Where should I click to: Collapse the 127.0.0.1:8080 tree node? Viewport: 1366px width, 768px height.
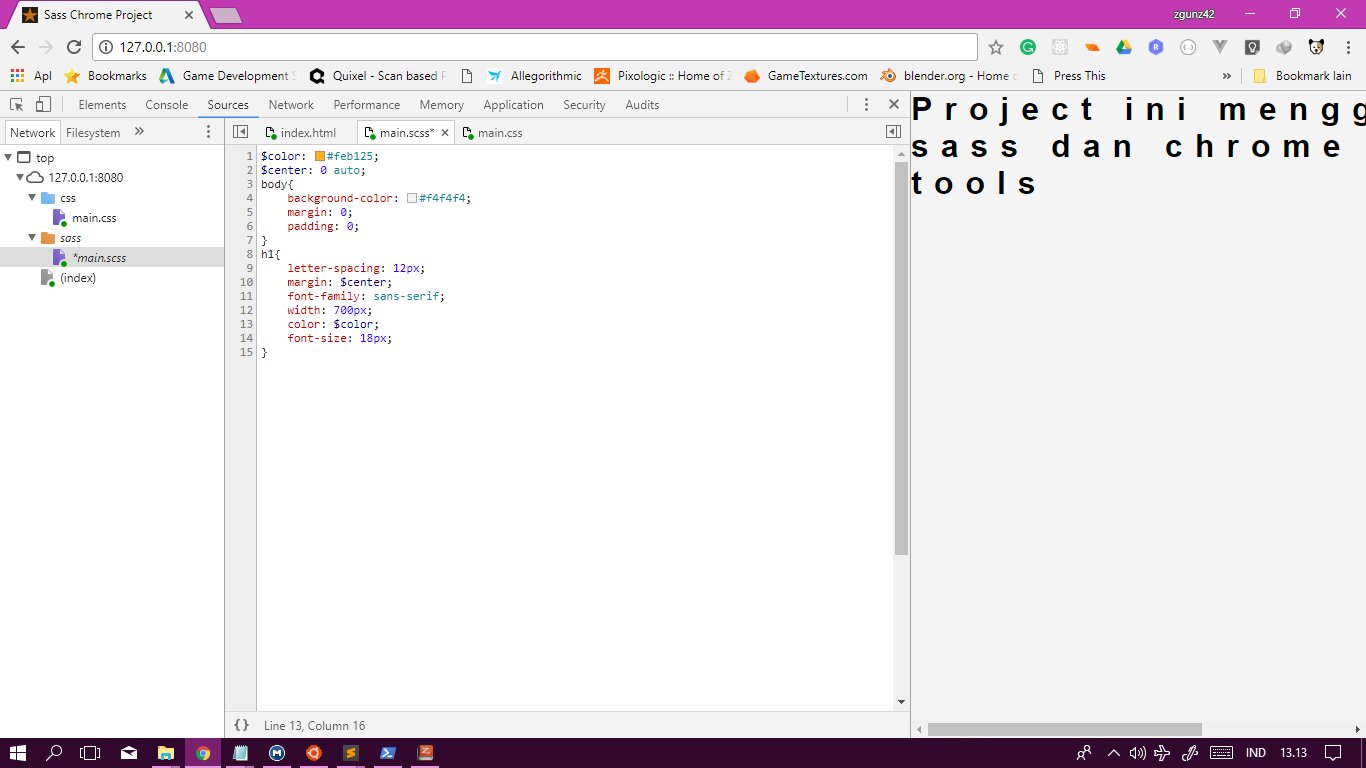point(20,177)
